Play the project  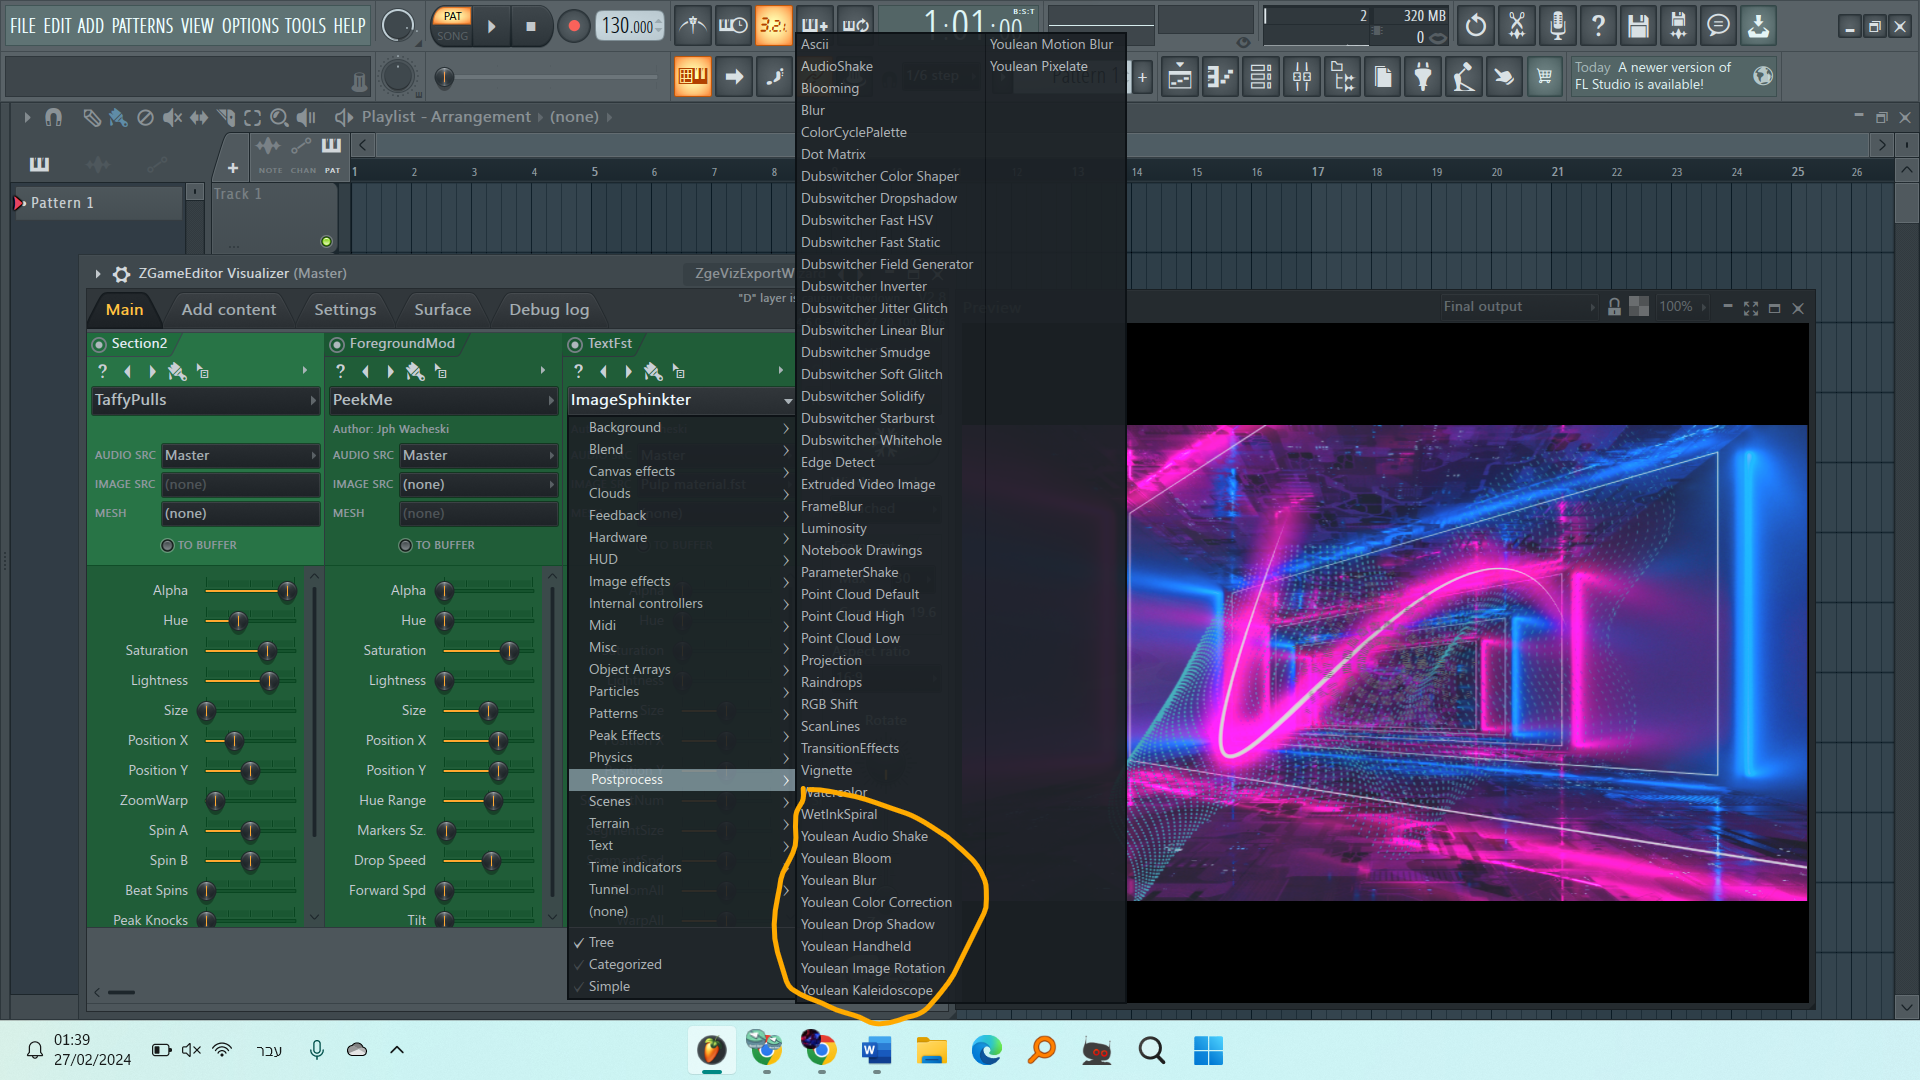click(x=491, y=27)
